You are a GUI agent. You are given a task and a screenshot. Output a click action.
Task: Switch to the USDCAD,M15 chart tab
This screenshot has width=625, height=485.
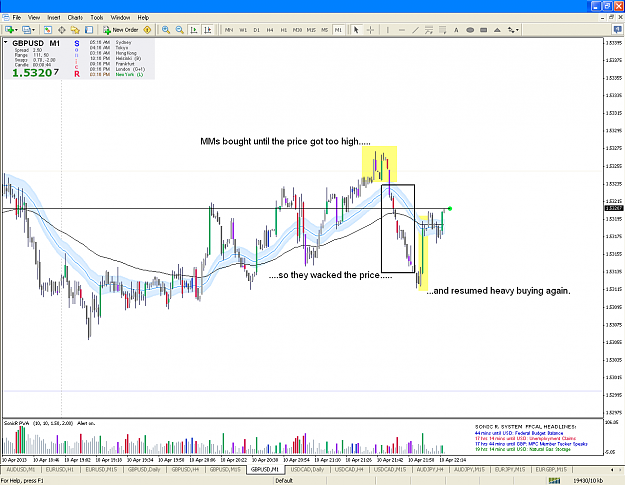[390, 469]
